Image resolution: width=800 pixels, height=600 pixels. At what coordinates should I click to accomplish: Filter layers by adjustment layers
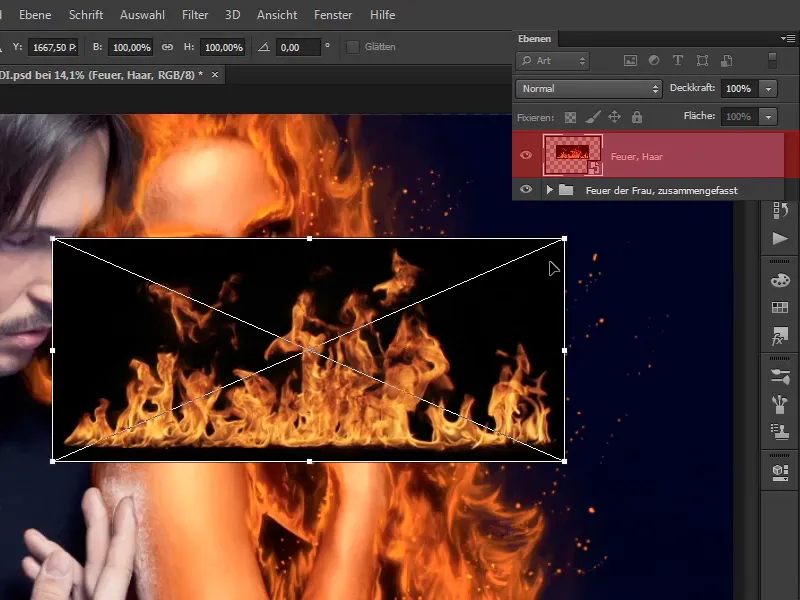(x=656, y=60)
